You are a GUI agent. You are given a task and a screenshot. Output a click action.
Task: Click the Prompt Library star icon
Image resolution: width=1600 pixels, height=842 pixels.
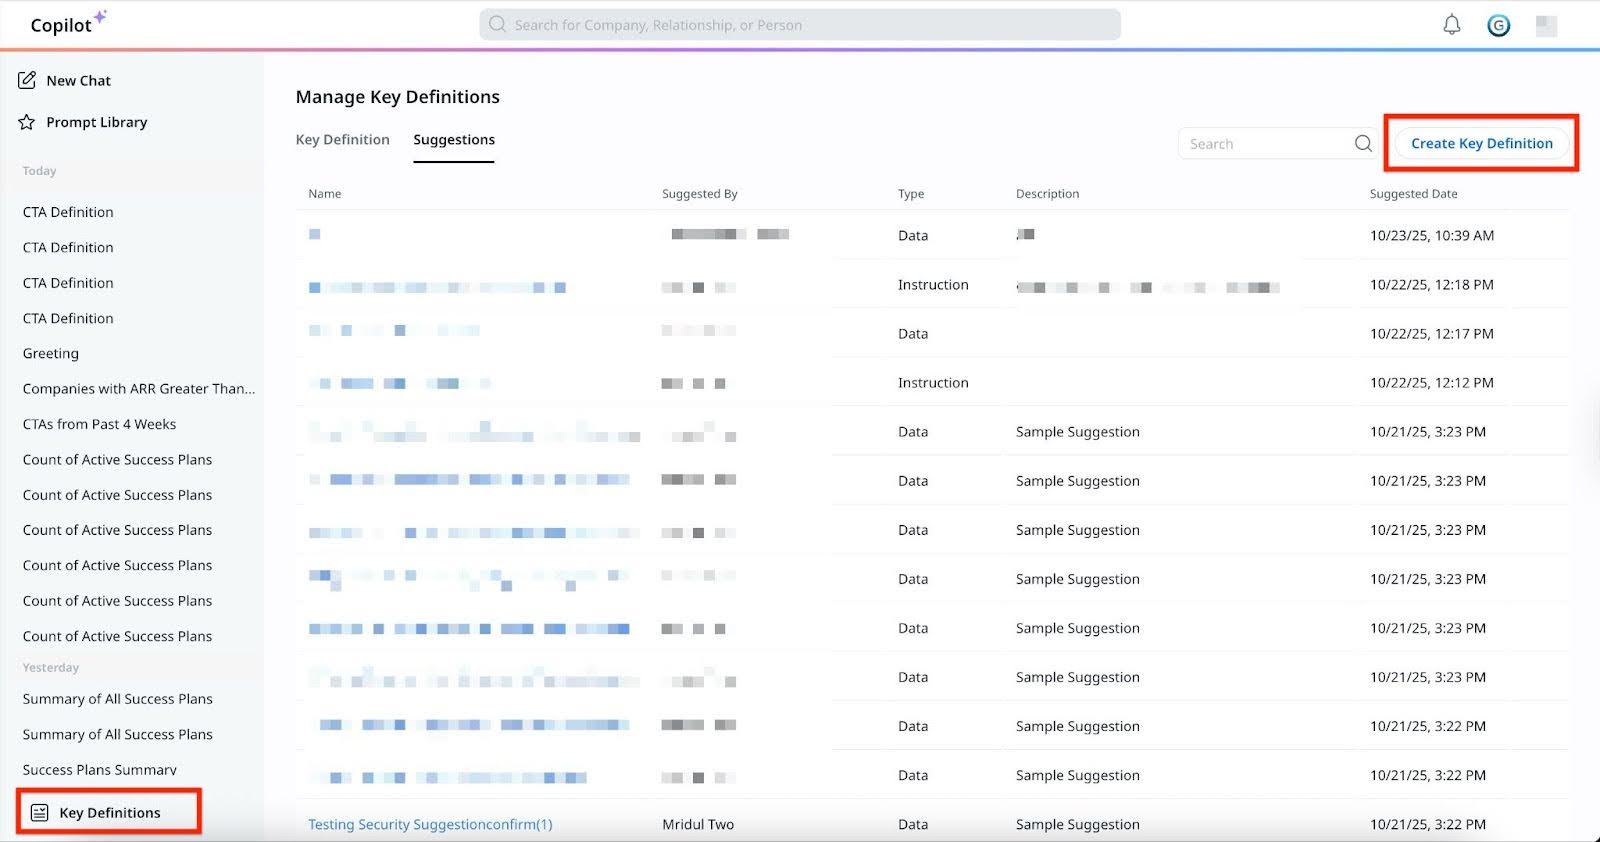27,122
